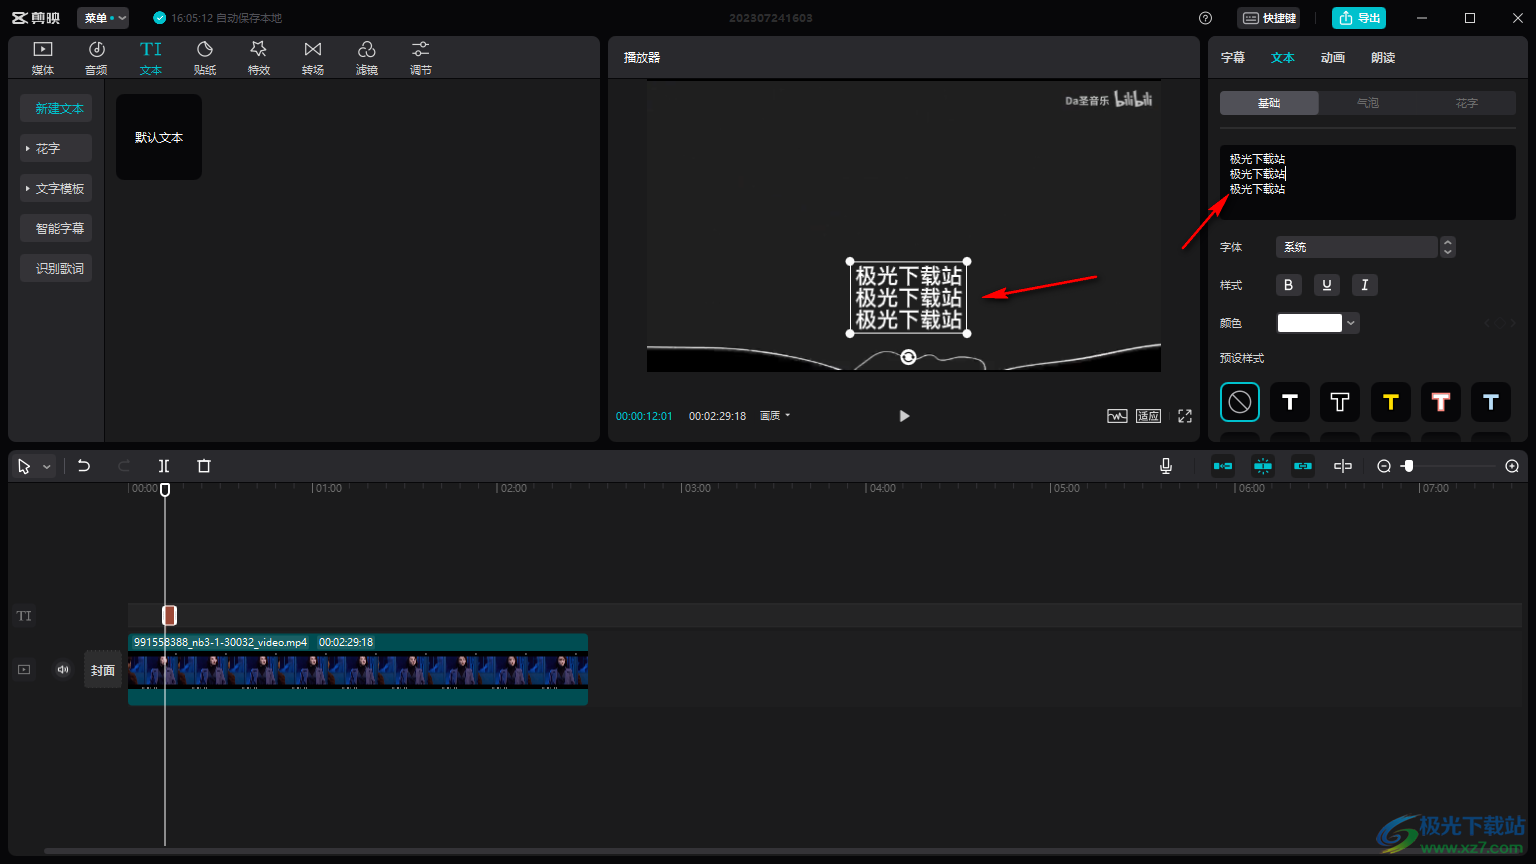Viewport: 1536px width, 864px height.
Task: Toggle the preview axis icon
Action: coord(1343,466)
